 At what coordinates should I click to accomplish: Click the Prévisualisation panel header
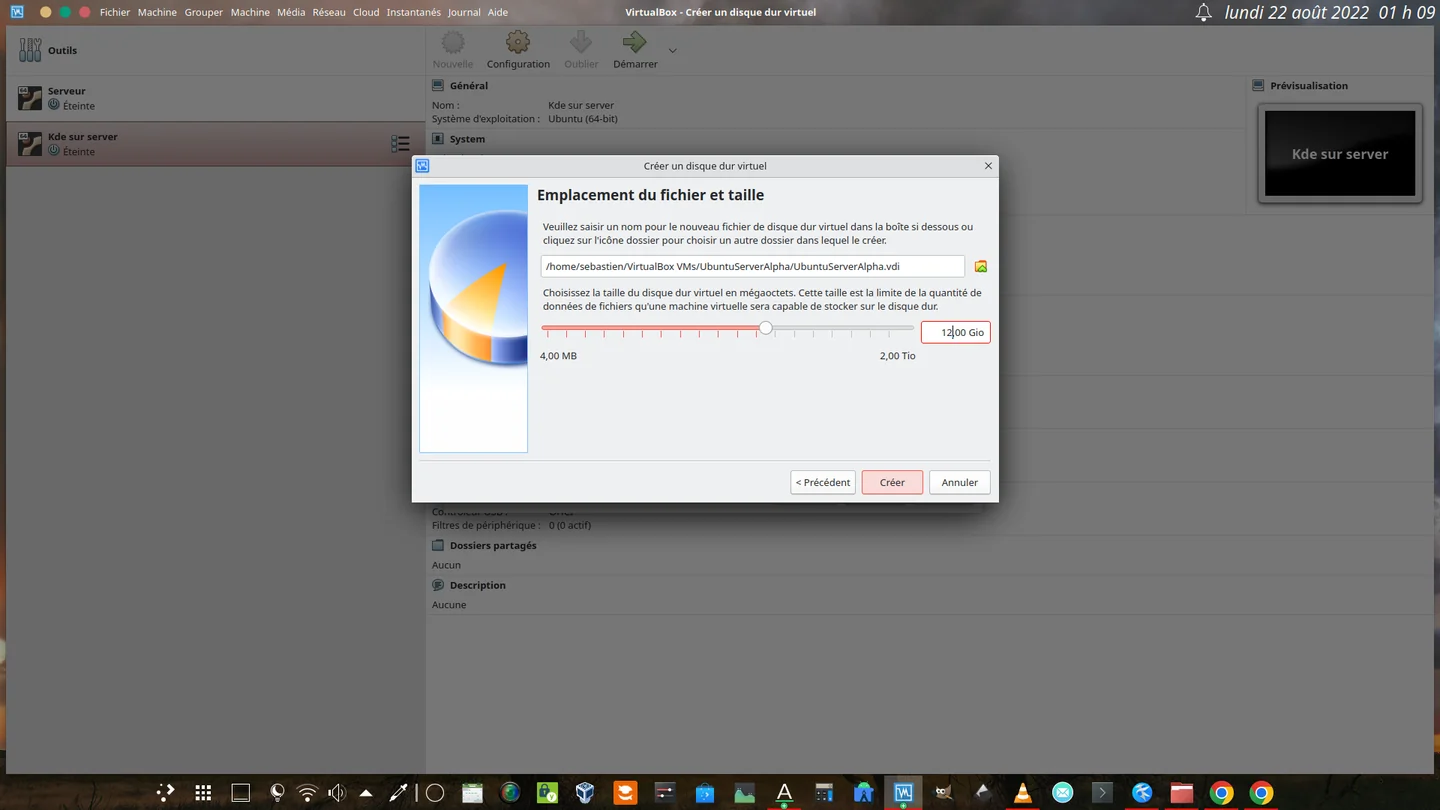pyautogui.click(x=1308, y=86)
